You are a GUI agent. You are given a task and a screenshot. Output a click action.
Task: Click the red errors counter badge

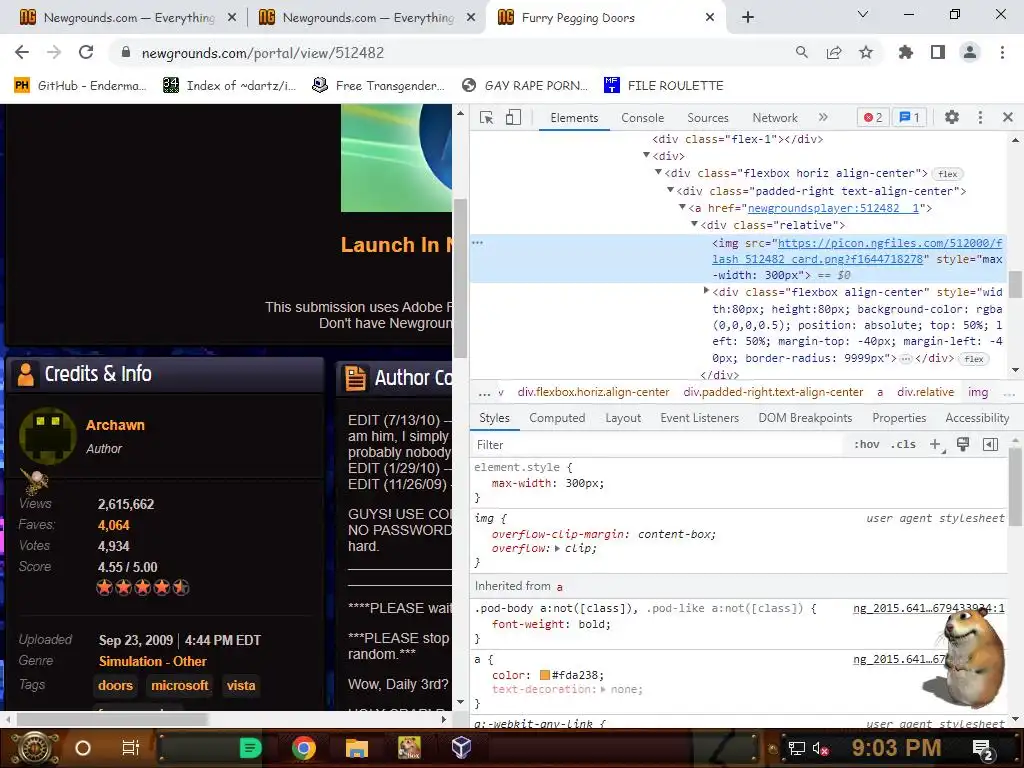tap(873, 118)
